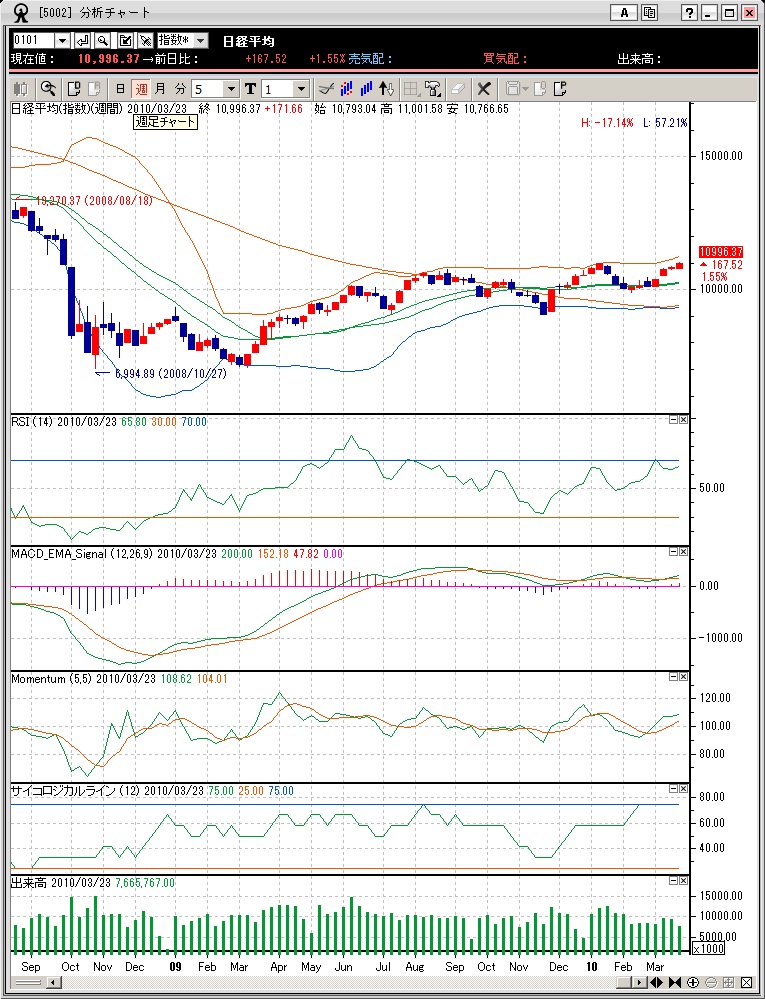Click the A button in the title bar
The width and height of the screenshot is (765, 999).
(x=625, y=13)
